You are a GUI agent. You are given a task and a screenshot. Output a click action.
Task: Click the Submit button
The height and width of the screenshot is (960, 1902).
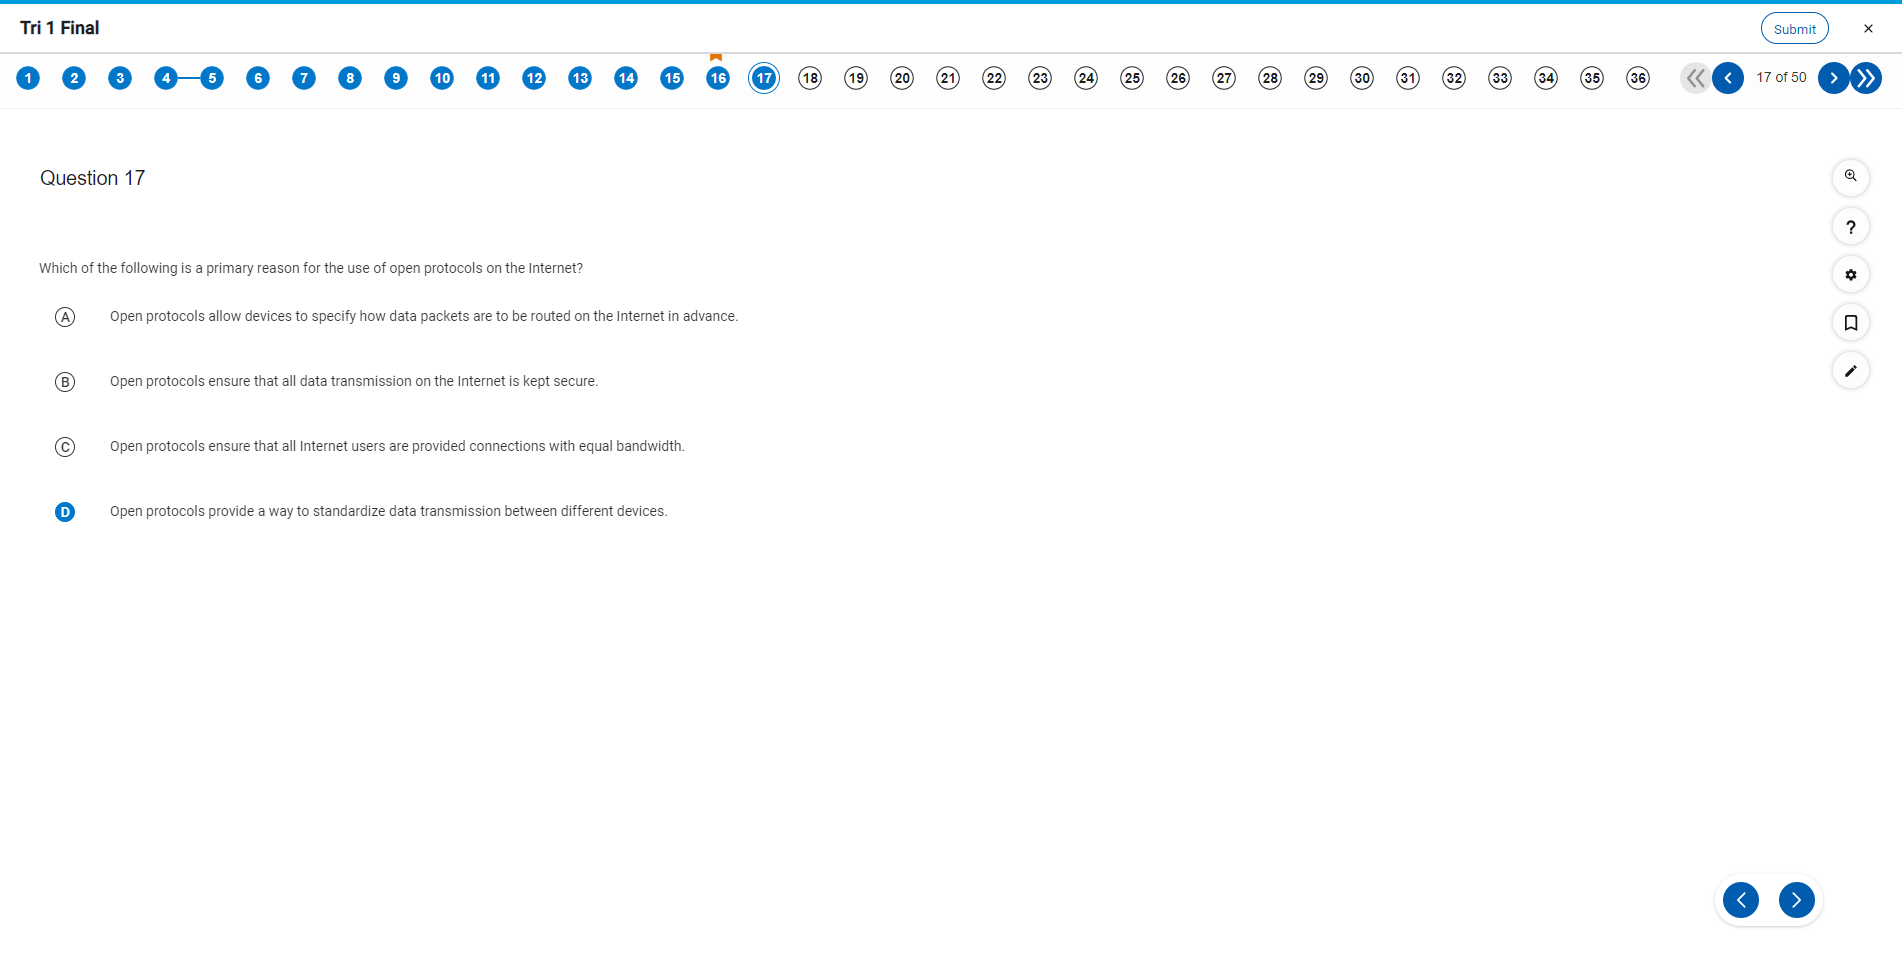click(1794, 29)
